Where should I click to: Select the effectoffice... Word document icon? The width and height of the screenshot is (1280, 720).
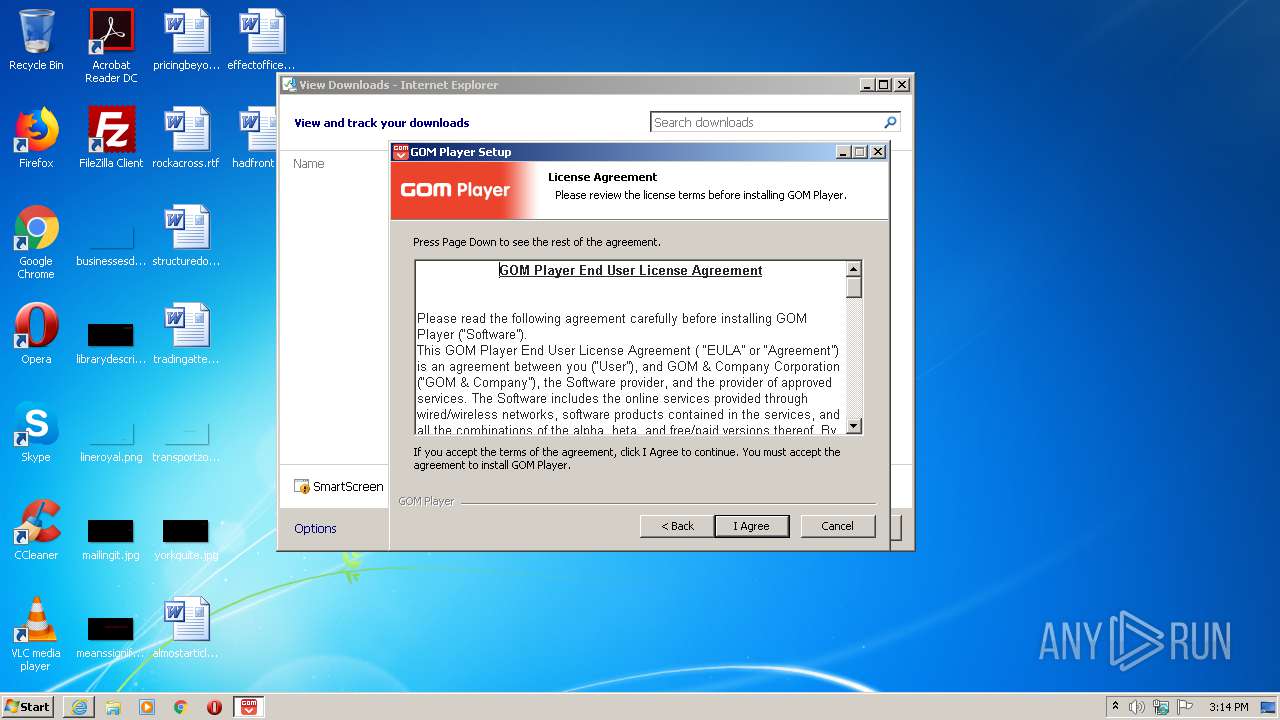261,40
